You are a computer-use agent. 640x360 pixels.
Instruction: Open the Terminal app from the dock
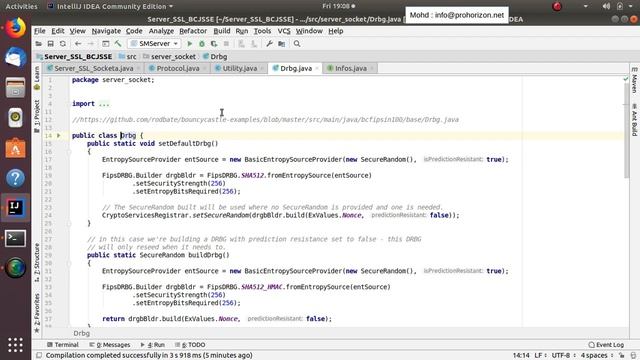(x=16, y=238)
